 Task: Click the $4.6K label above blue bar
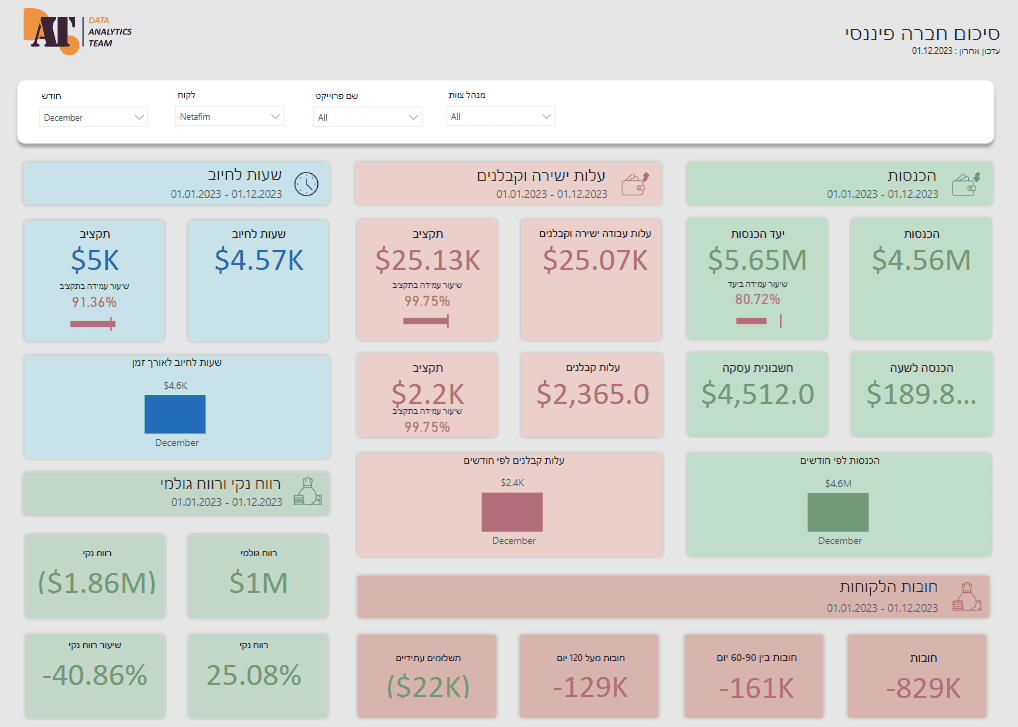pyautogui.click(x=175, y=386)
